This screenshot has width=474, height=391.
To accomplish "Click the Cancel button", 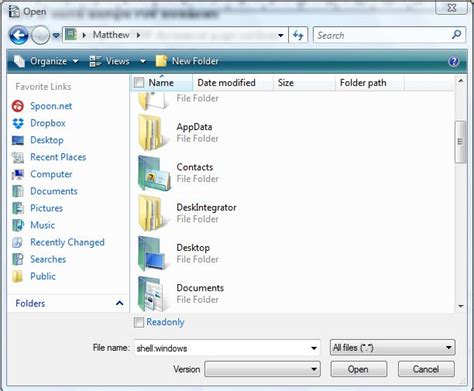I will coord(426,369).
